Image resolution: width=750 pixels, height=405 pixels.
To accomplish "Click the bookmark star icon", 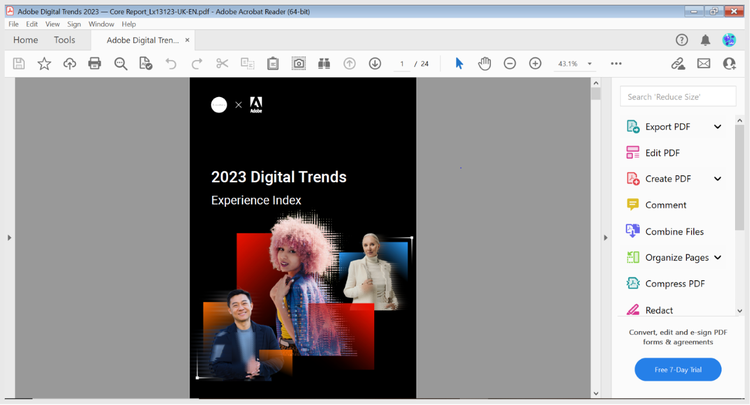I will [44, 64].
